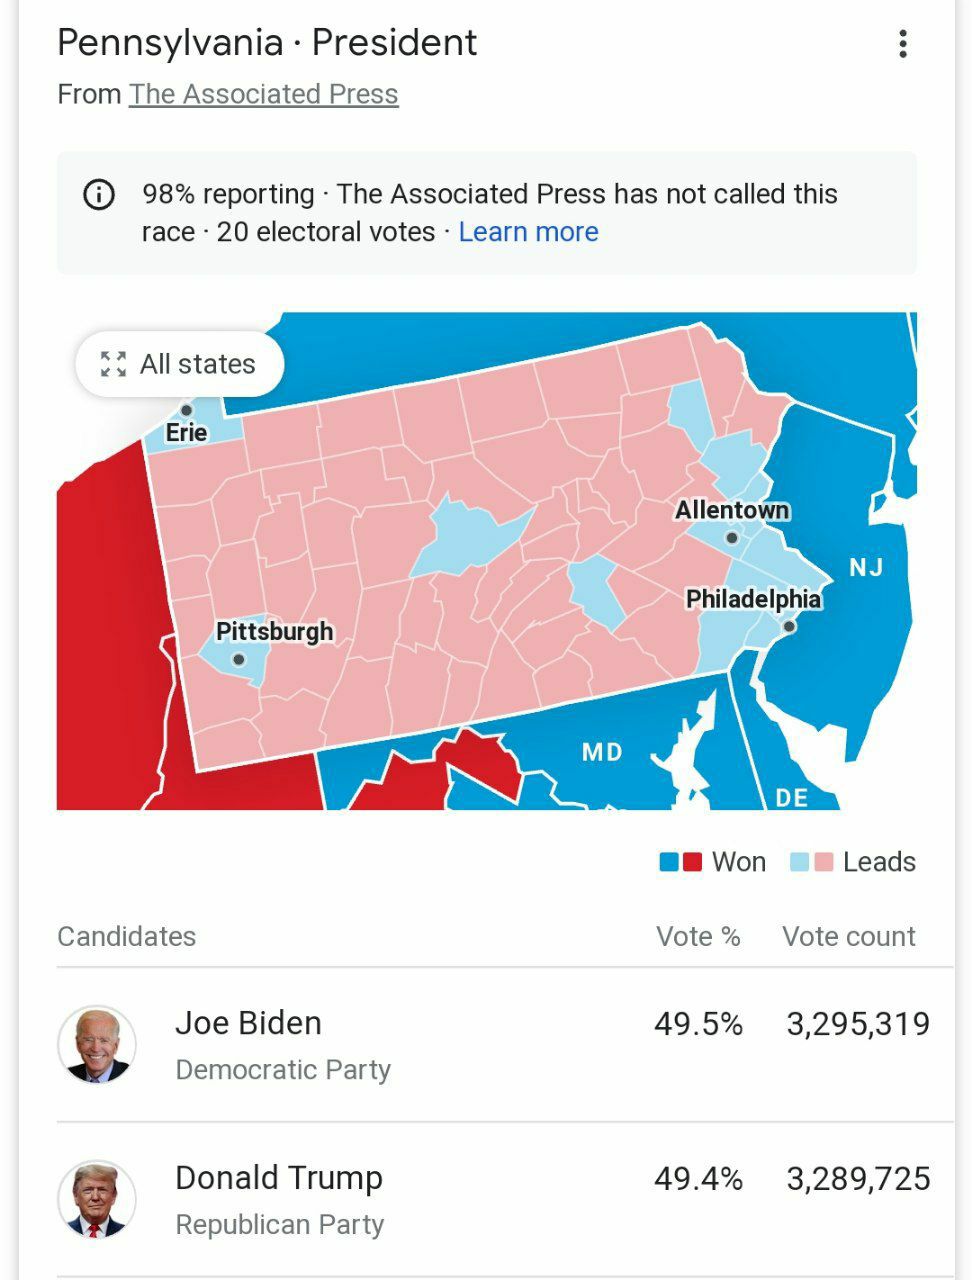Screen dimensions: 972x1280
Task: Click the light pink Leads legend swatch
Action: [823, 862]
